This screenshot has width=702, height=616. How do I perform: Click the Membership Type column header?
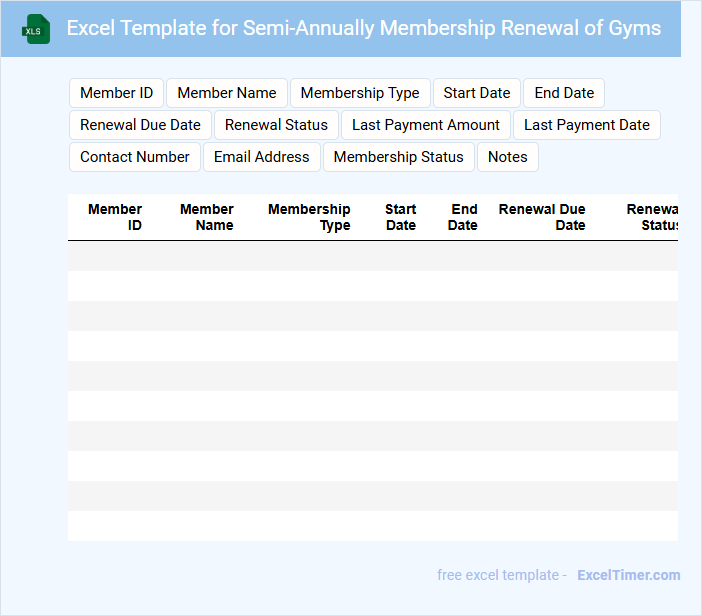tap(310, 217)
